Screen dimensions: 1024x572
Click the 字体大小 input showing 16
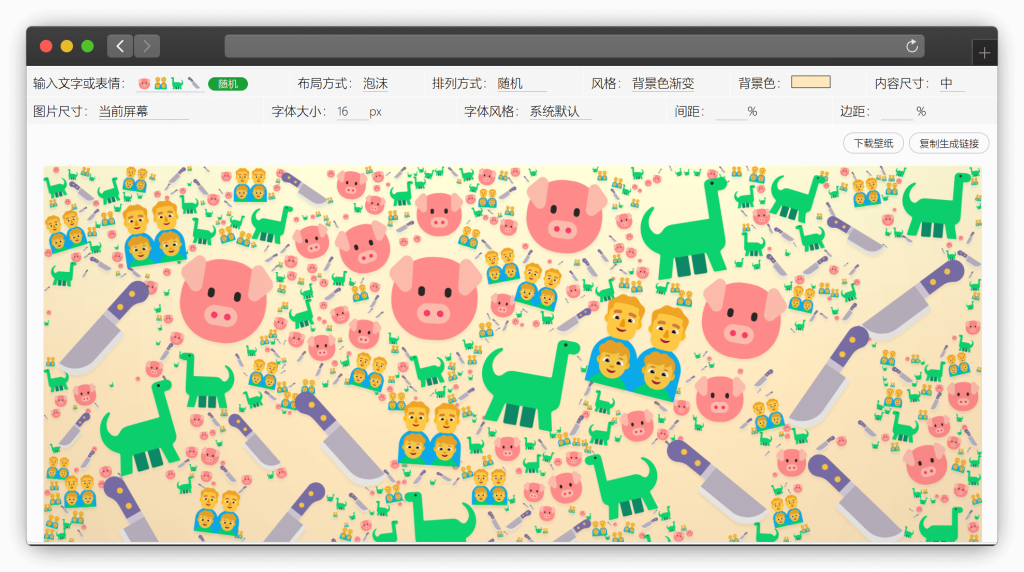351,112
